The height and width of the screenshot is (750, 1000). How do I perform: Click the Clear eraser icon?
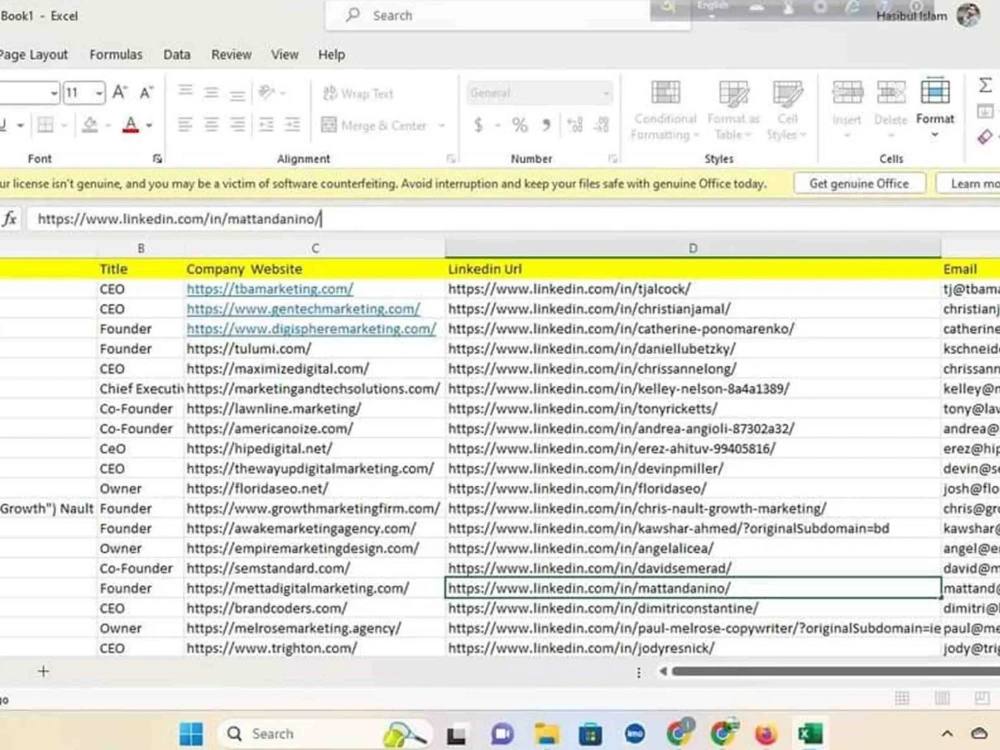(985, 136)
